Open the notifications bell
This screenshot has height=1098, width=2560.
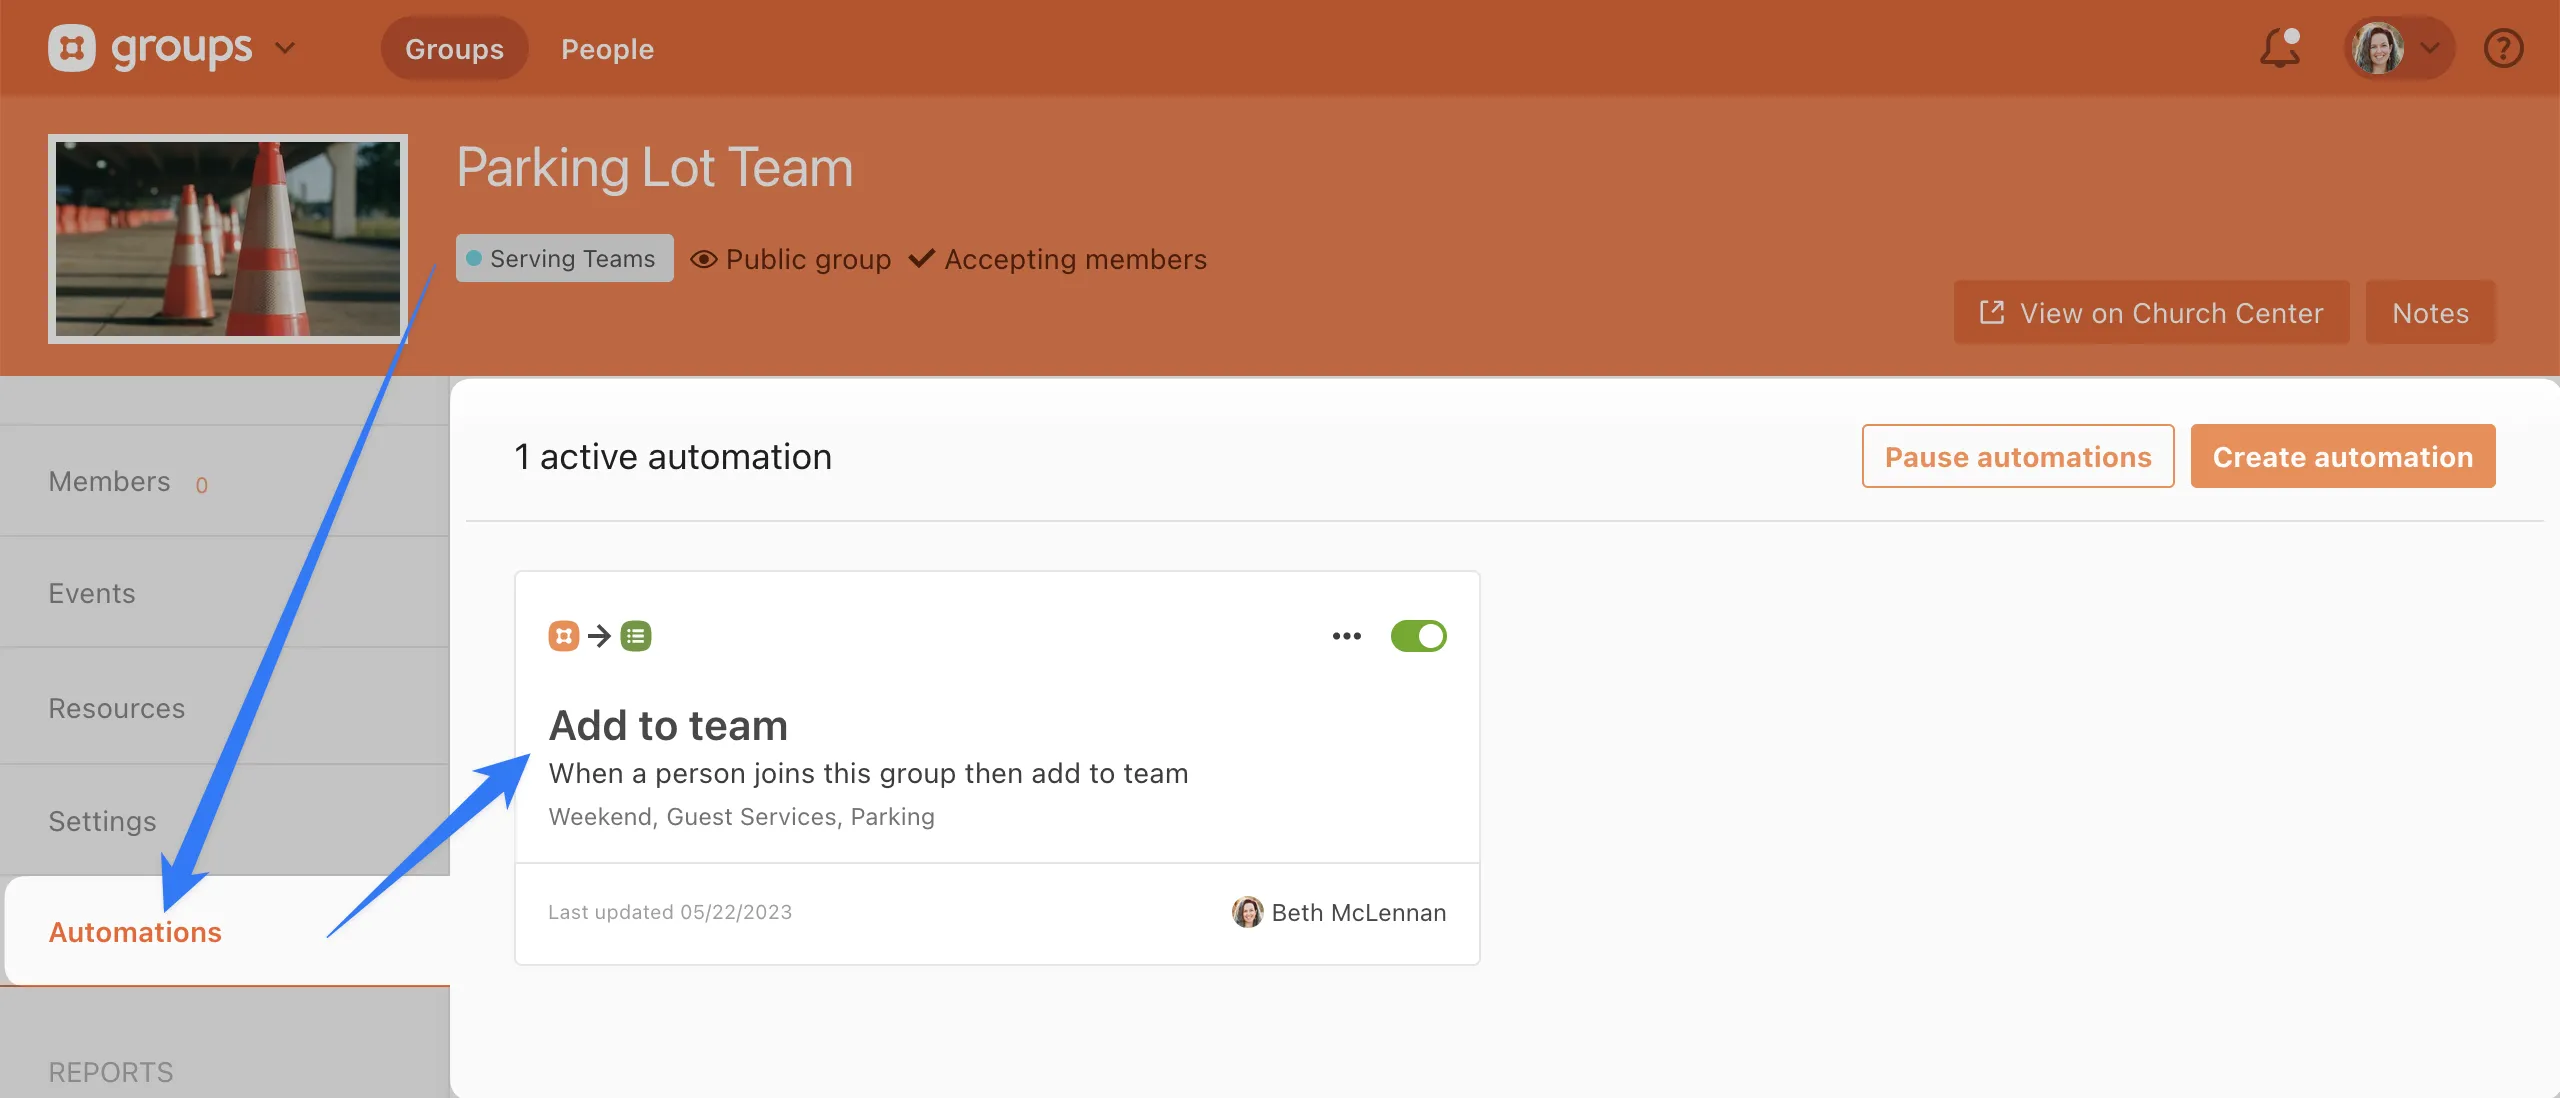point(2279,48)
